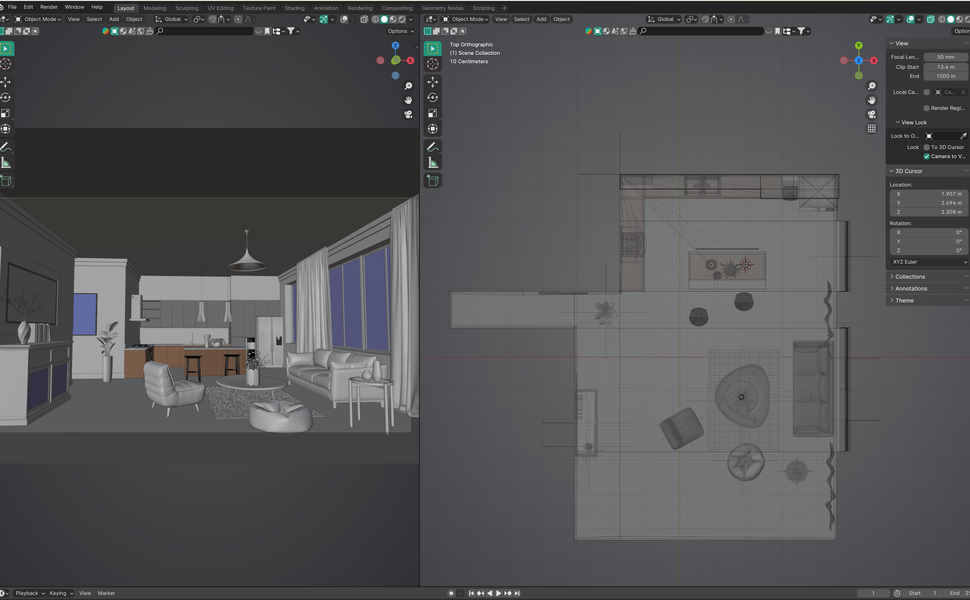Select the Move tool in right viewport

pos(433,82)
